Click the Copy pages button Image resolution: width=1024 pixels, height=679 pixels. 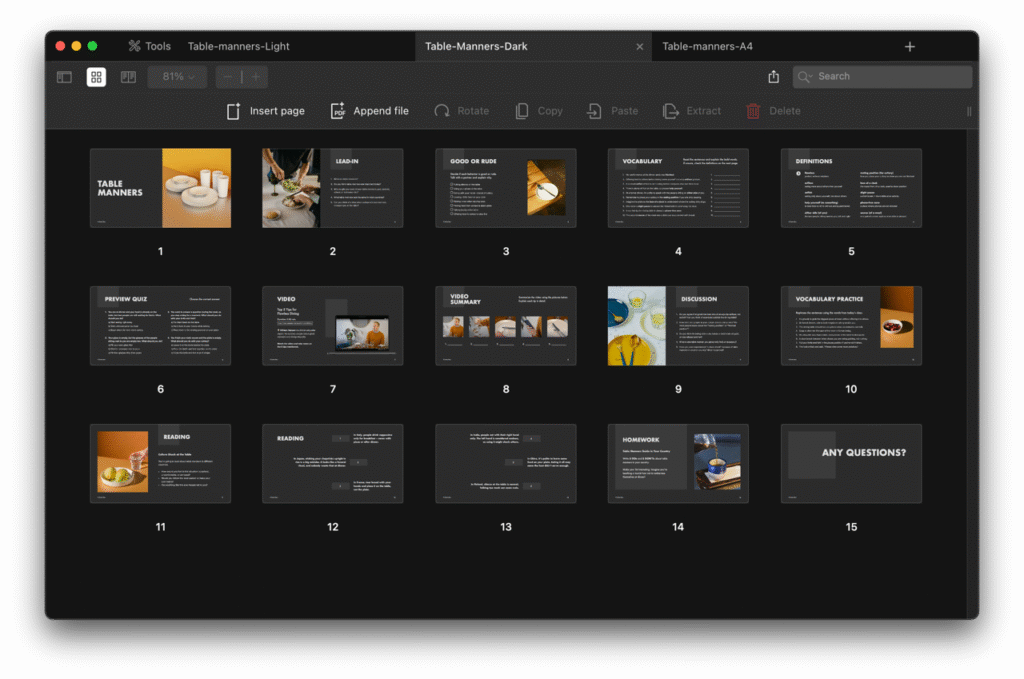click(x=539, y=111)
